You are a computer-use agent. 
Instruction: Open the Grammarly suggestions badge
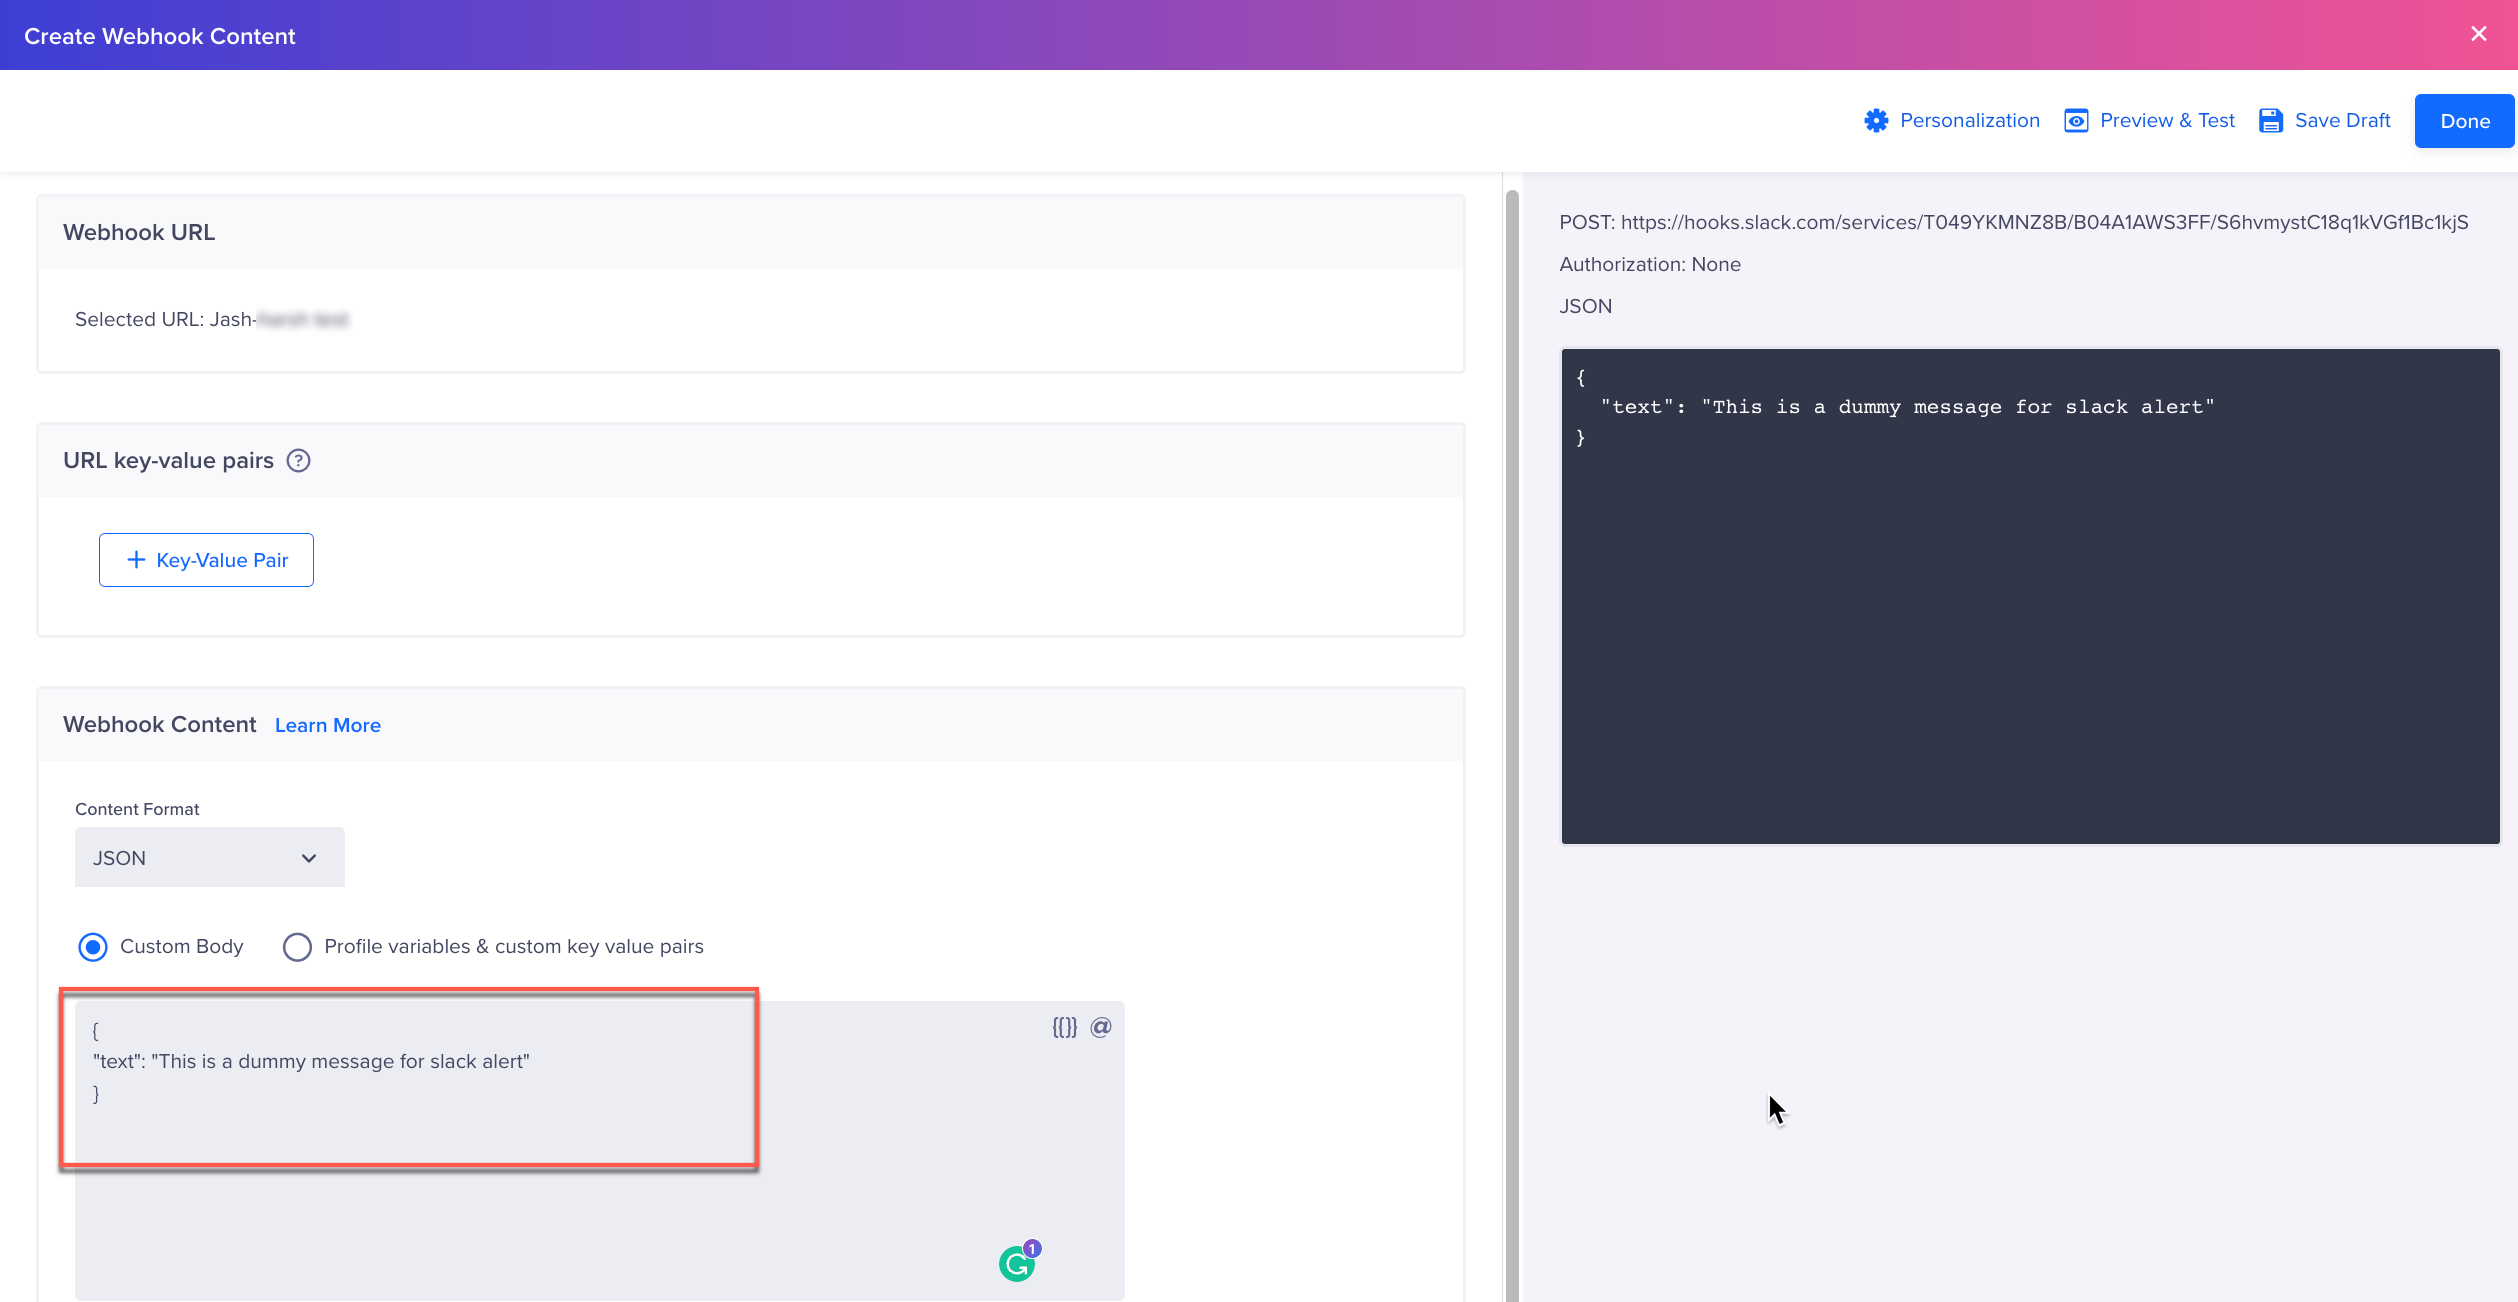(1018, 1263)
